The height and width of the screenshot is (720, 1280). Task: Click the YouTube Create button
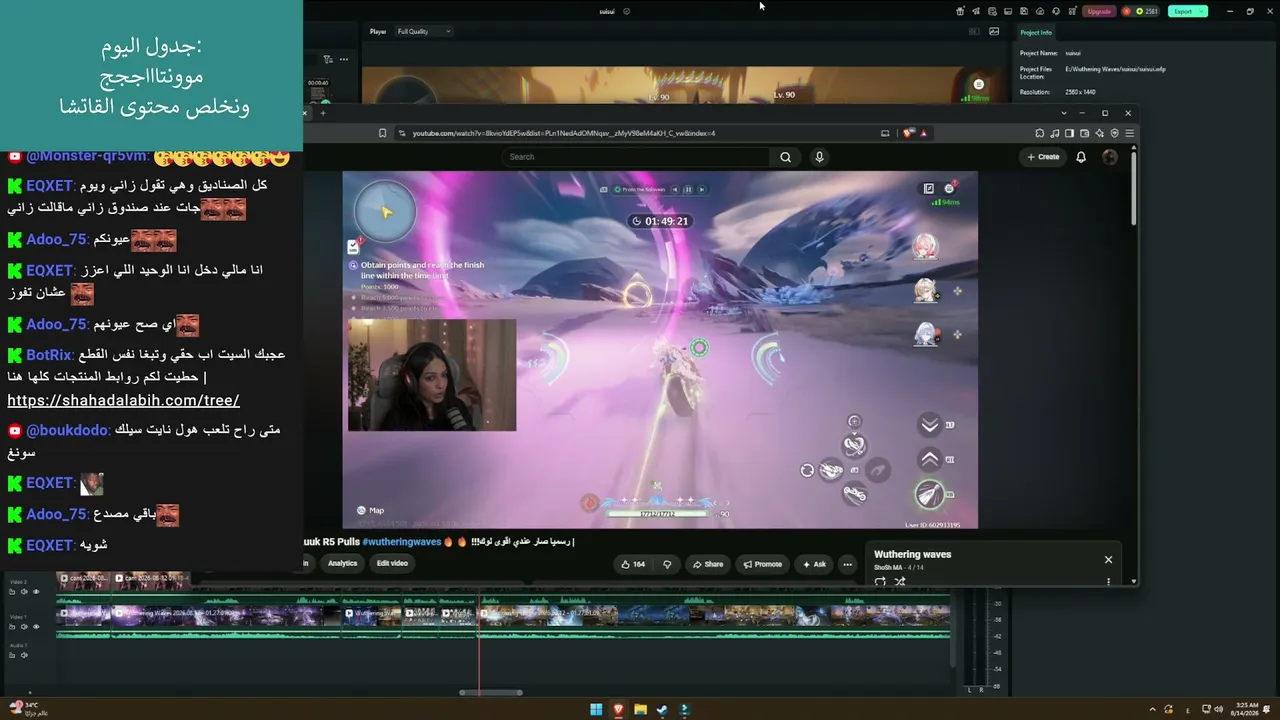[1043, 157]
